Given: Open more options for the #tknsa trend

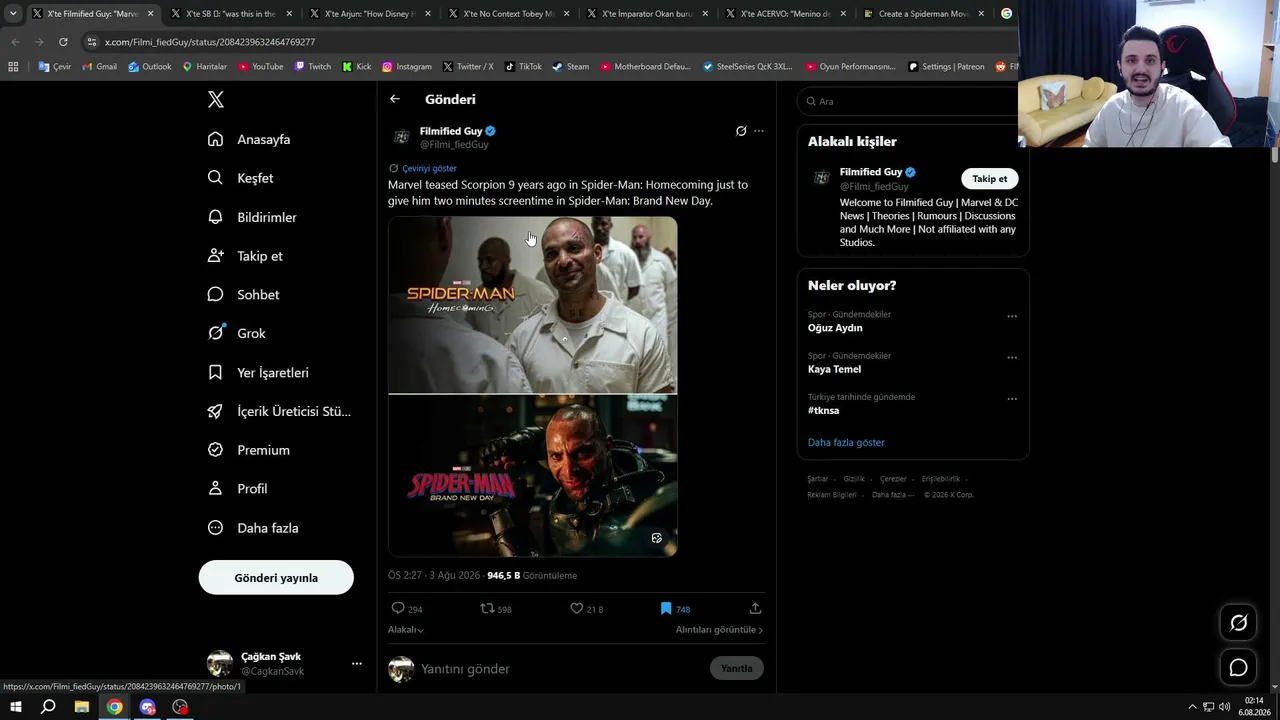Looking at the screenshot, I should (1012, 398).
